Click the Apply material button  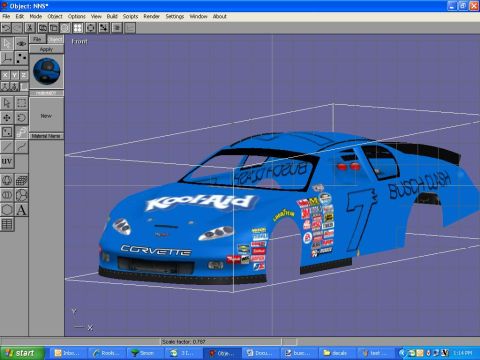pos(46,49)
